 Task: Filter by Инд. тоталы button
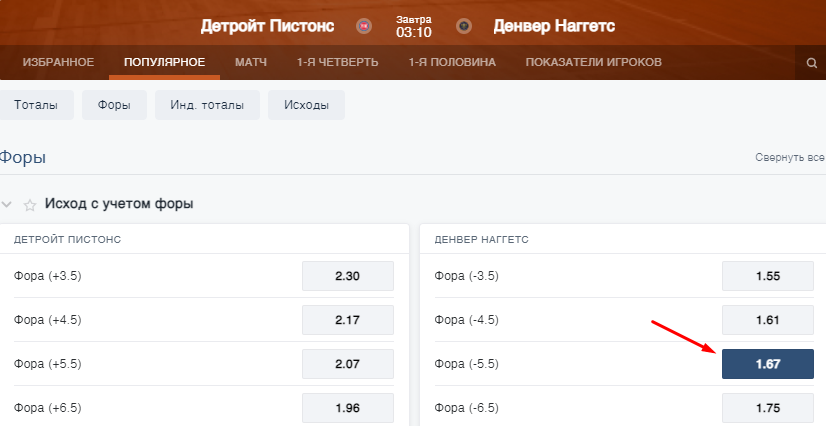207,105
